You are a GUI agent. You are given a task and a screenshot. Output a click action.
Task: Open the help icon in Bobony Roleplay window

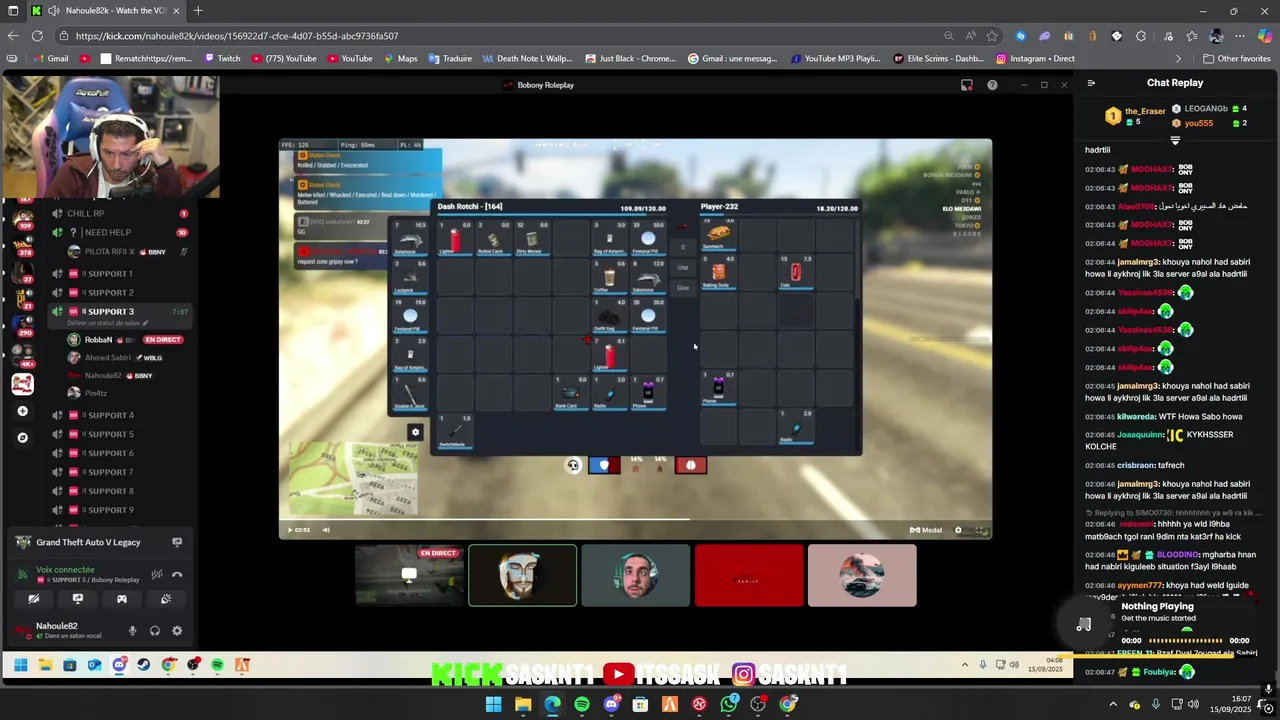click(x=992, y=85)
